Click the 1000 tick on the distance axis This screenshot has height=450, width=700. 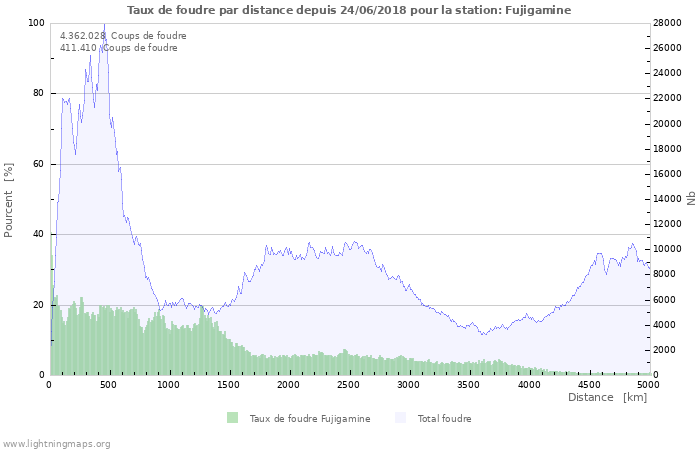(x=169, y=384)
